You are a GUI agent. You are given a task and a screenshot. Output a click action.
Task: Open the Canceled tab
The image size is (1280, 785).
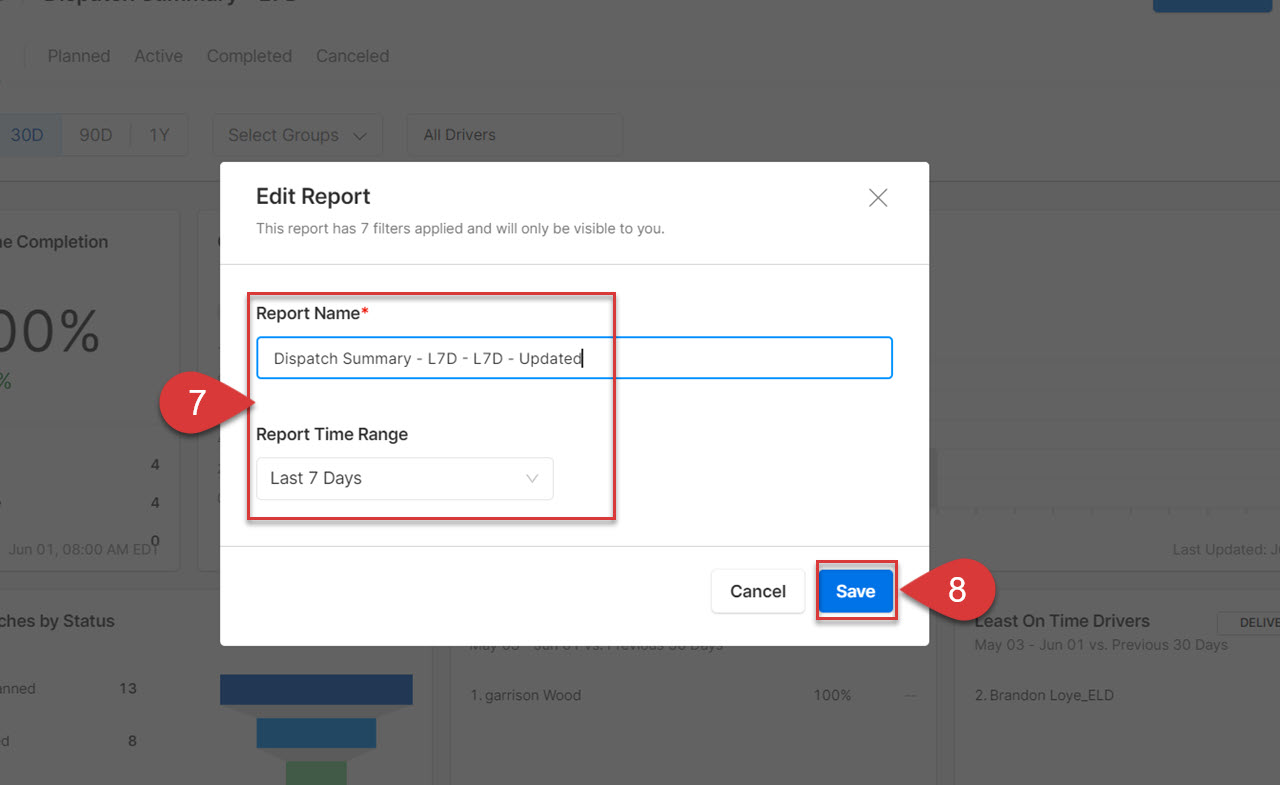[x=352, y=56]
